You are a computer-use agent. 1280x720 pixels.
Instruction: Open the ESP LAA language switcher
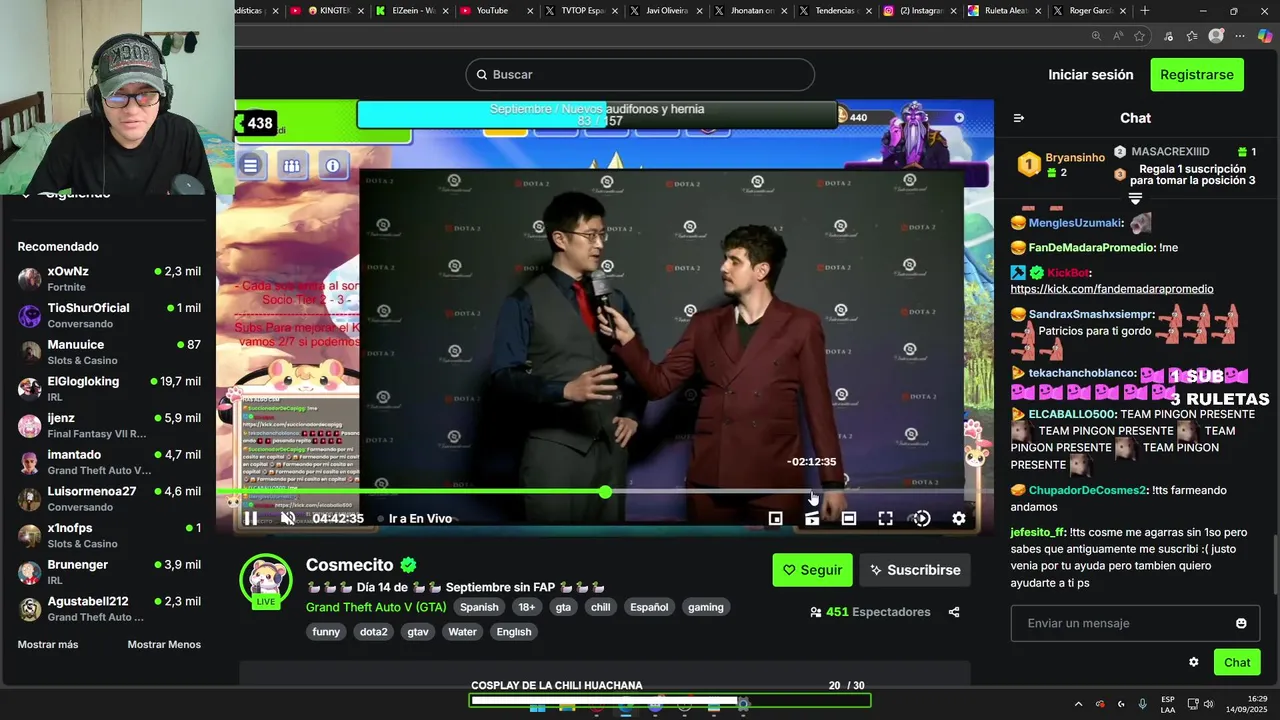click(1168, 704)
